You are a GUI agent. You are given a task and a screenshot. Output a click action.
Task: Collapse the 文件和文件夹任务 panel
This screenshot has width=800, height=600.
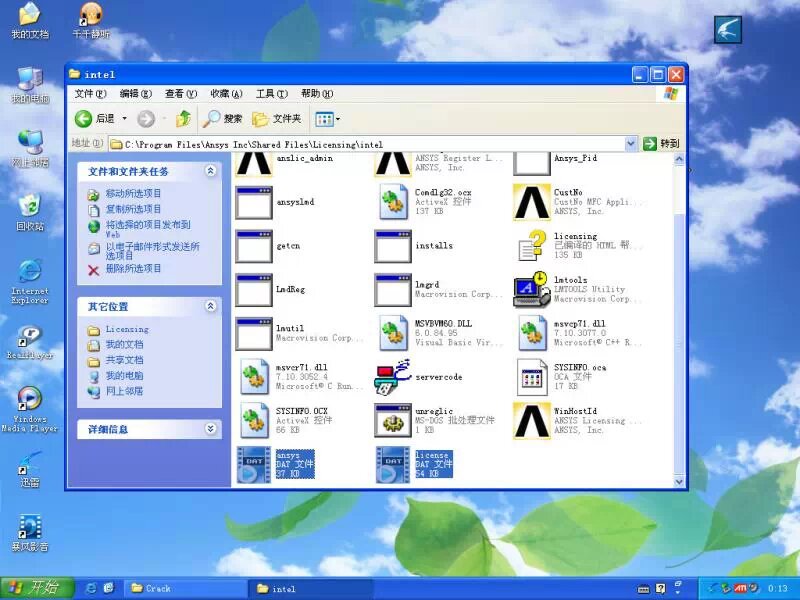click(210, 171)
